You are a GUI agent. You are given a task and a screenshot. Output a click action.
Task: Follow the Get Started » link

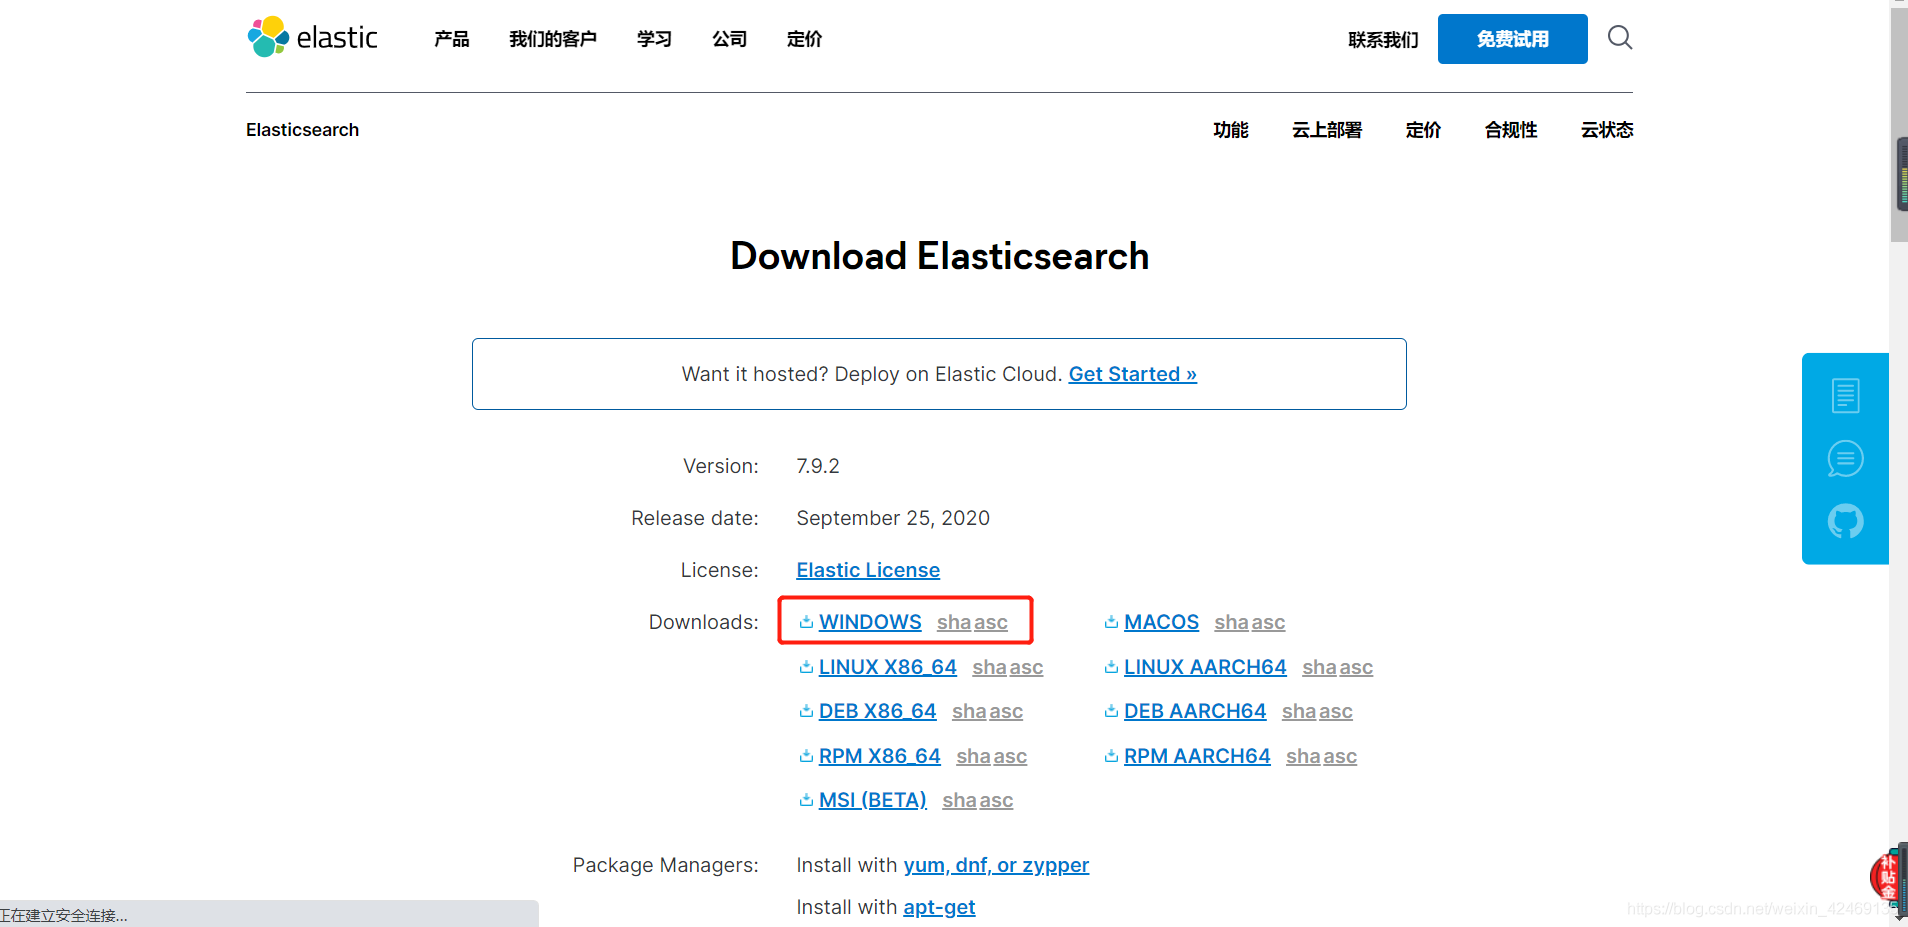[1133, 374]
